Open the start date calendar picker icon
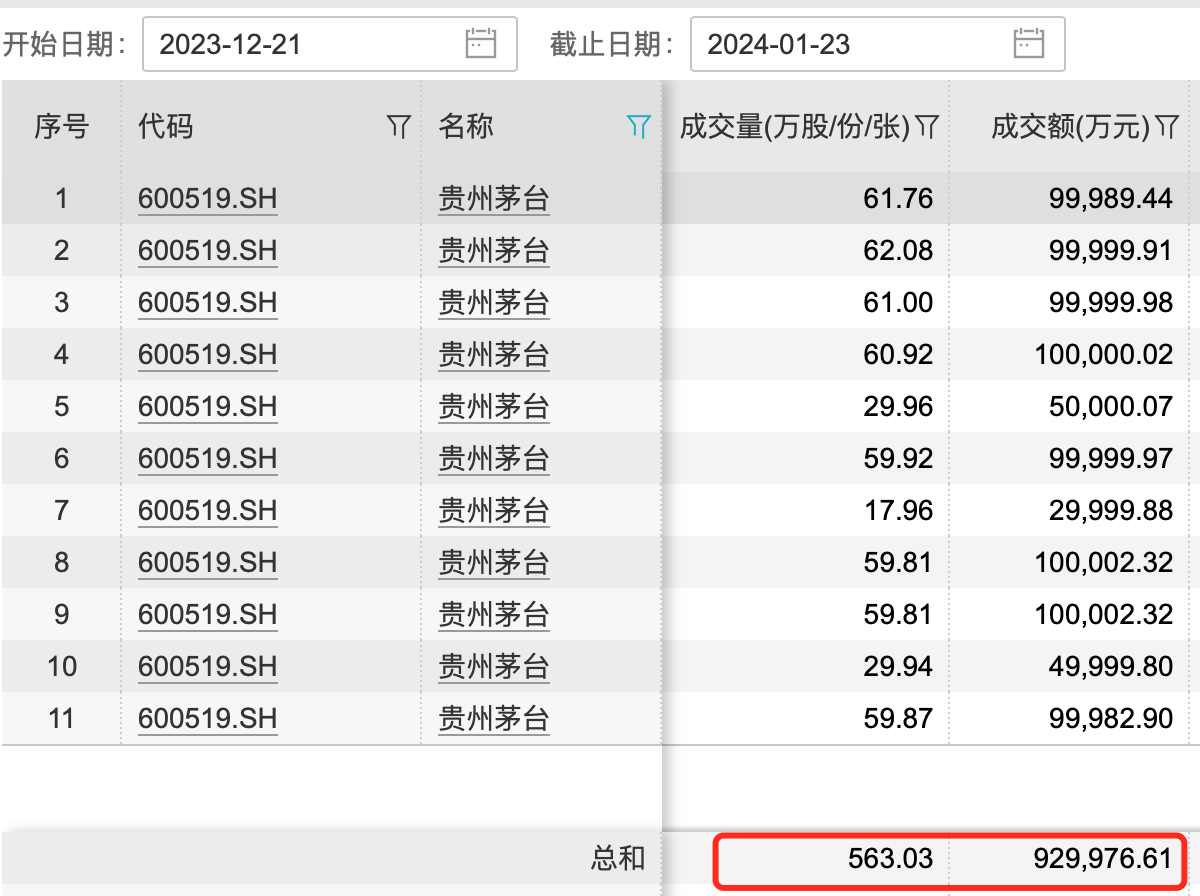The width and height of the screenshot is (1200, 896). click(x=481, y=44)
